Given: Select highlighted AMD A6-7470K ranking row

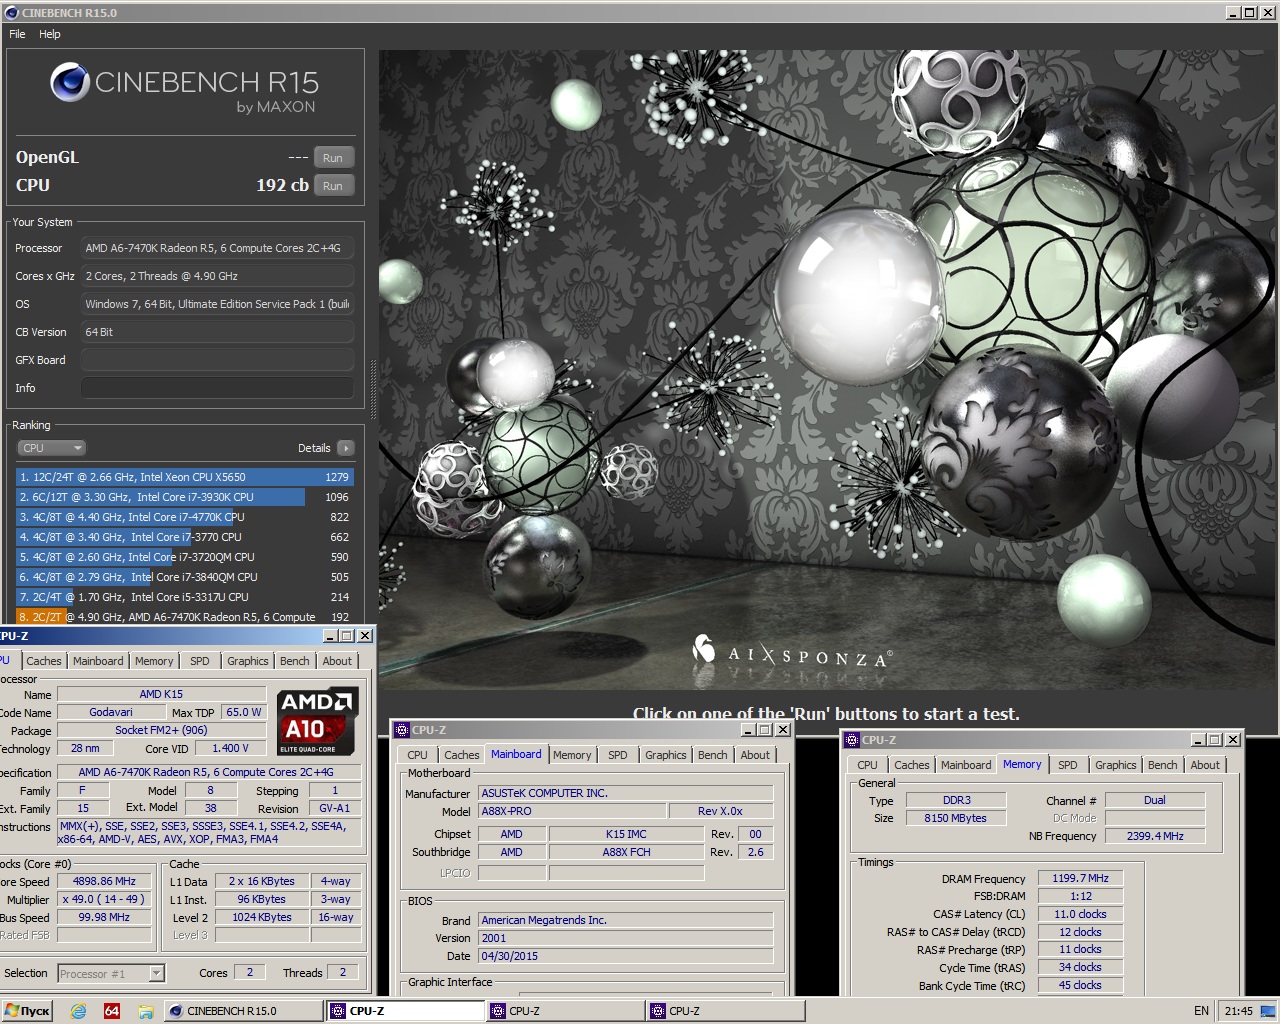Looking at the screenshot, I should pyautogui.click(x=185, y=617).
